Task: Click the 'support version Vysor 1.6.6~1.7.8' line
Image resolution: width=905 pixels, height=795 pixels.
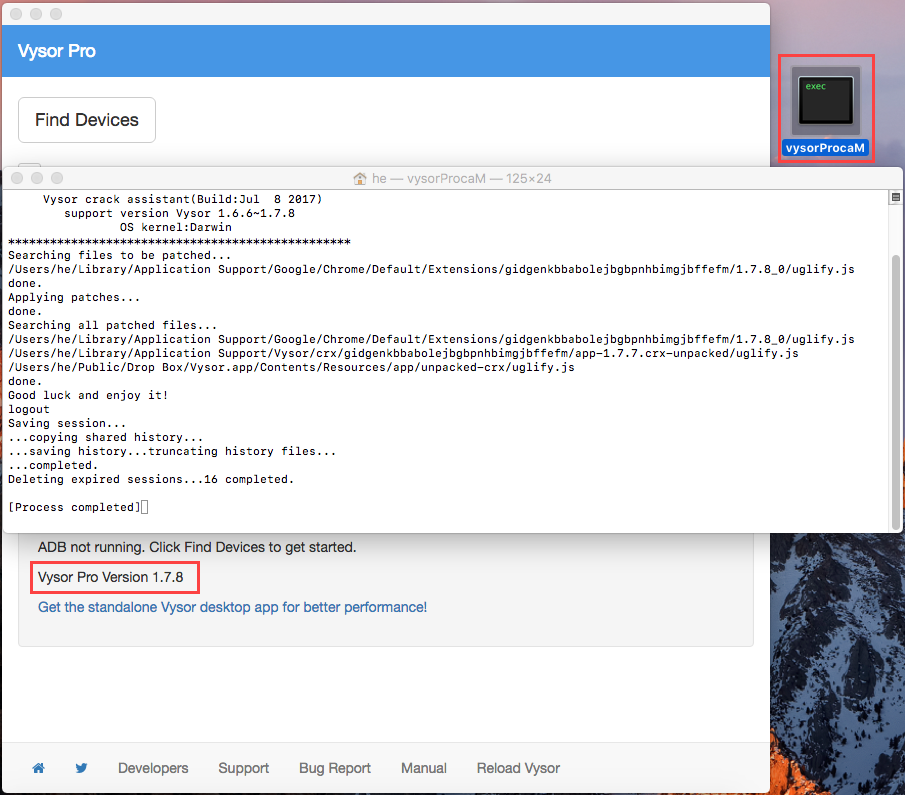Action: tap(179, 213)
